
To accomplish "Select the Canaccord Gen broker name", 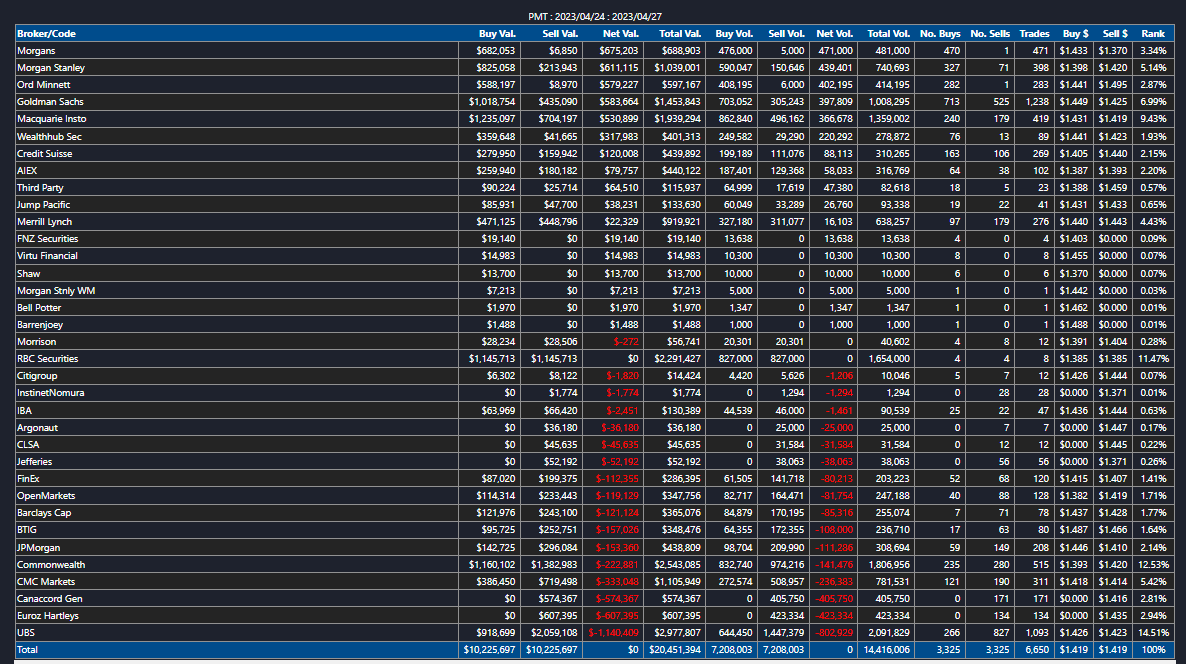I will (50, 599).
